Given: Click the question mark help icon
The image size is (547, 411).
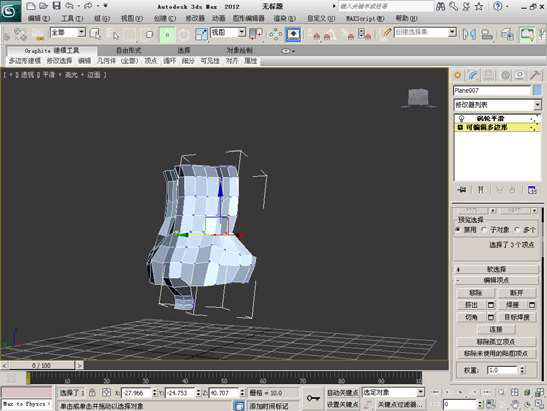Looking at the screenshot, I should click(x=498, y=6).
